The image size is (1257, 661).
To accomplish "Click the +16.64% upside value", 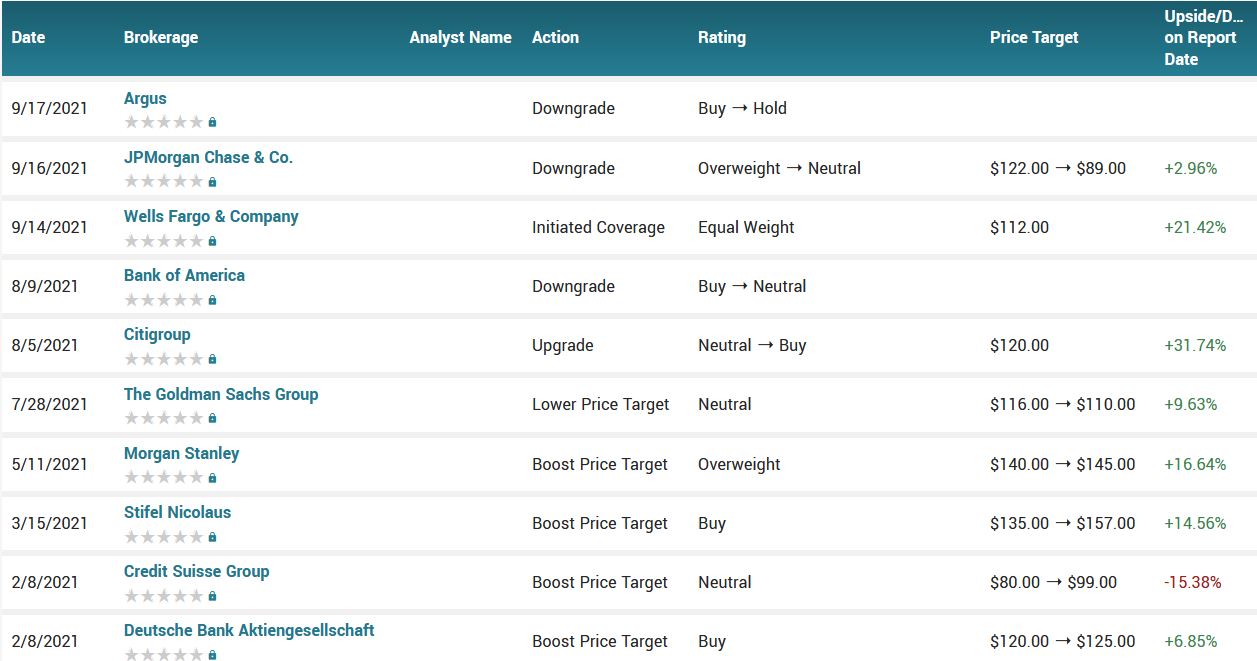I will [x=1195, y=464].
